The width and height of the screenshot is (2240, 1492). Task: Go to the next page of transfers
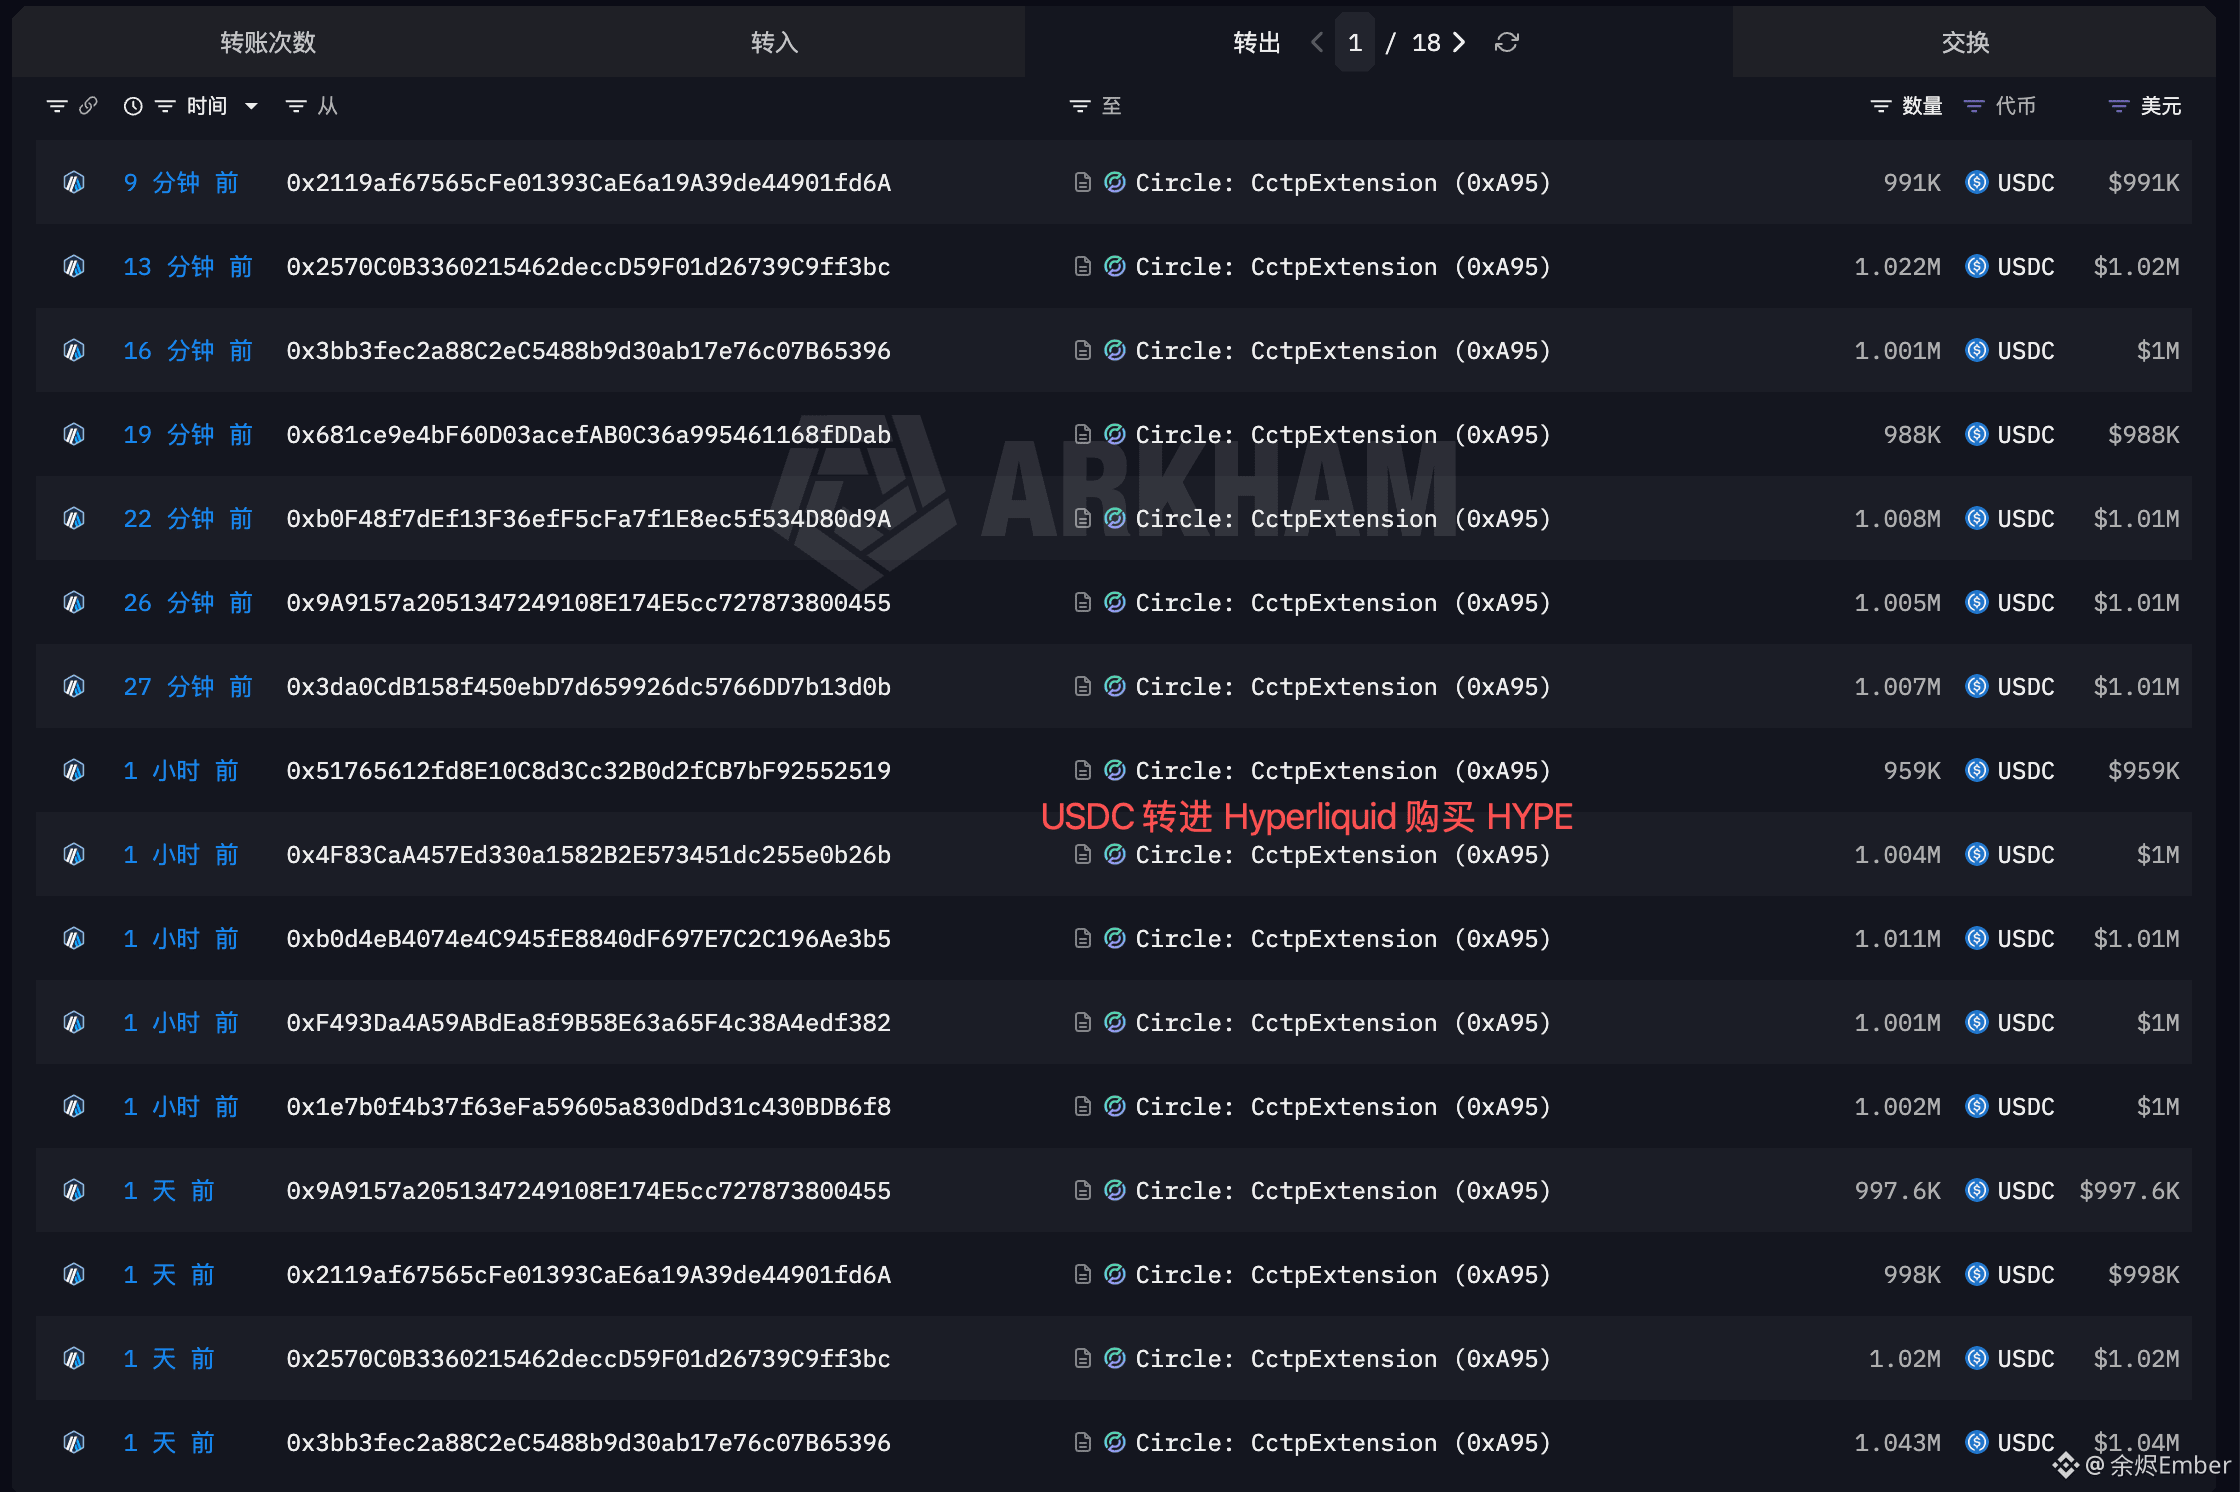coord(1460,42)
